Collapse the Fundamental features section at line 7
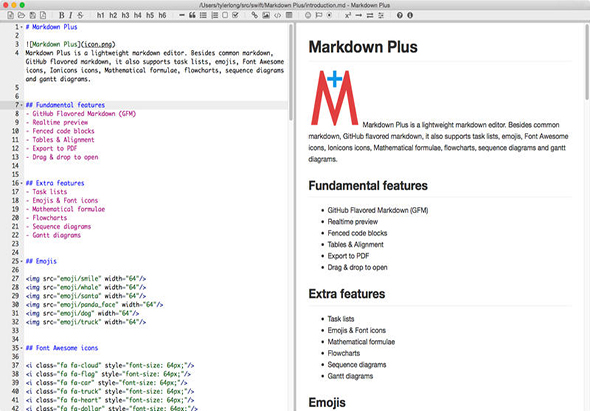Image resolution: width=590 pixels, height=411 pixels. [21, 105]
